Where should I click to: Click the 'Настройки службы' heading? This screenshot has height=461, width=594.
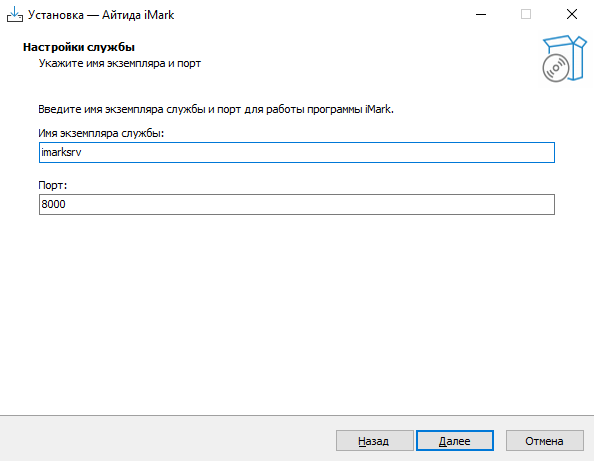tap(79, 47)
